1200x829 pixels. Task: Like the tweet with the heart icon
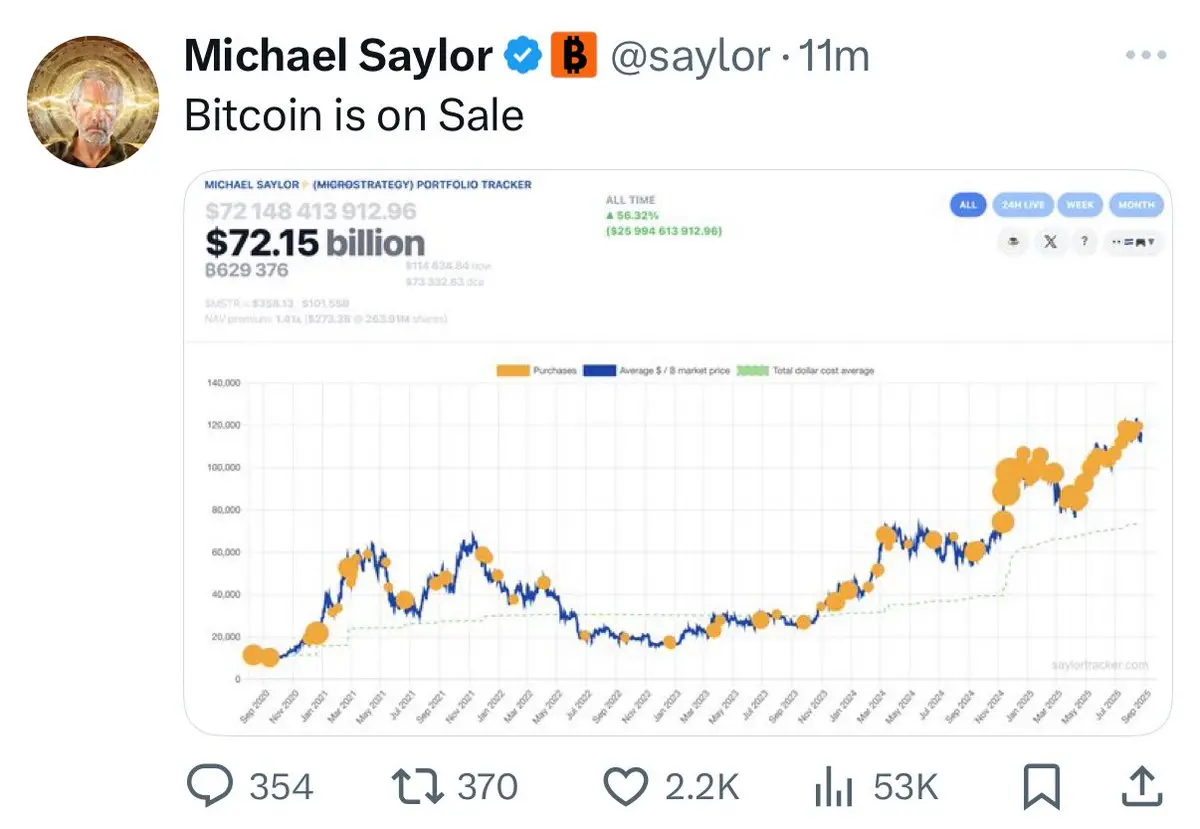click(x=626, y=787)
